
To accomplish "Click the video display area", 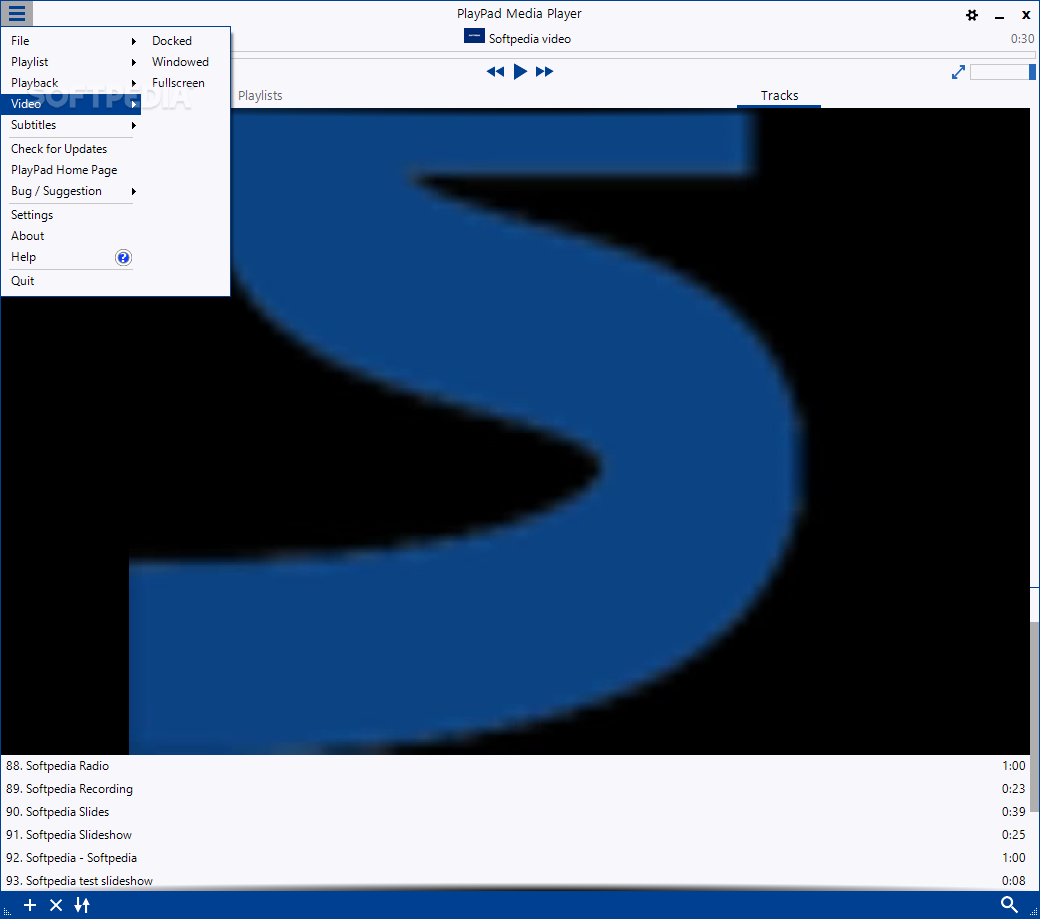I will (x=515, y=431).
